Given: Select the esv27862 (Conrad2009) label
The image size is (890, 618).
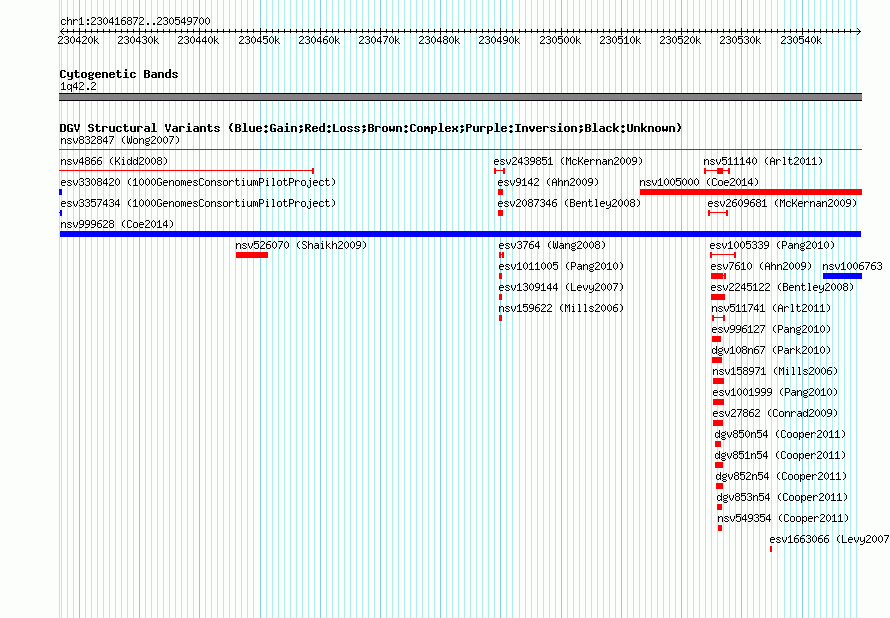Looking at the screenshot, I should (775, 413).
